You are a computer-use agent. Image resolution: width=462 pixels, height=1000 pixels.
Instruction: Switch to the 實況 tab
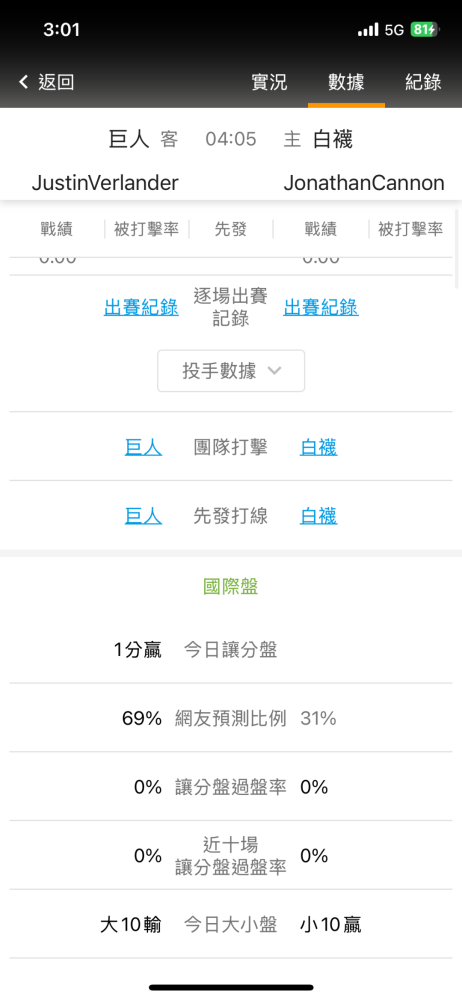[269, 82]
